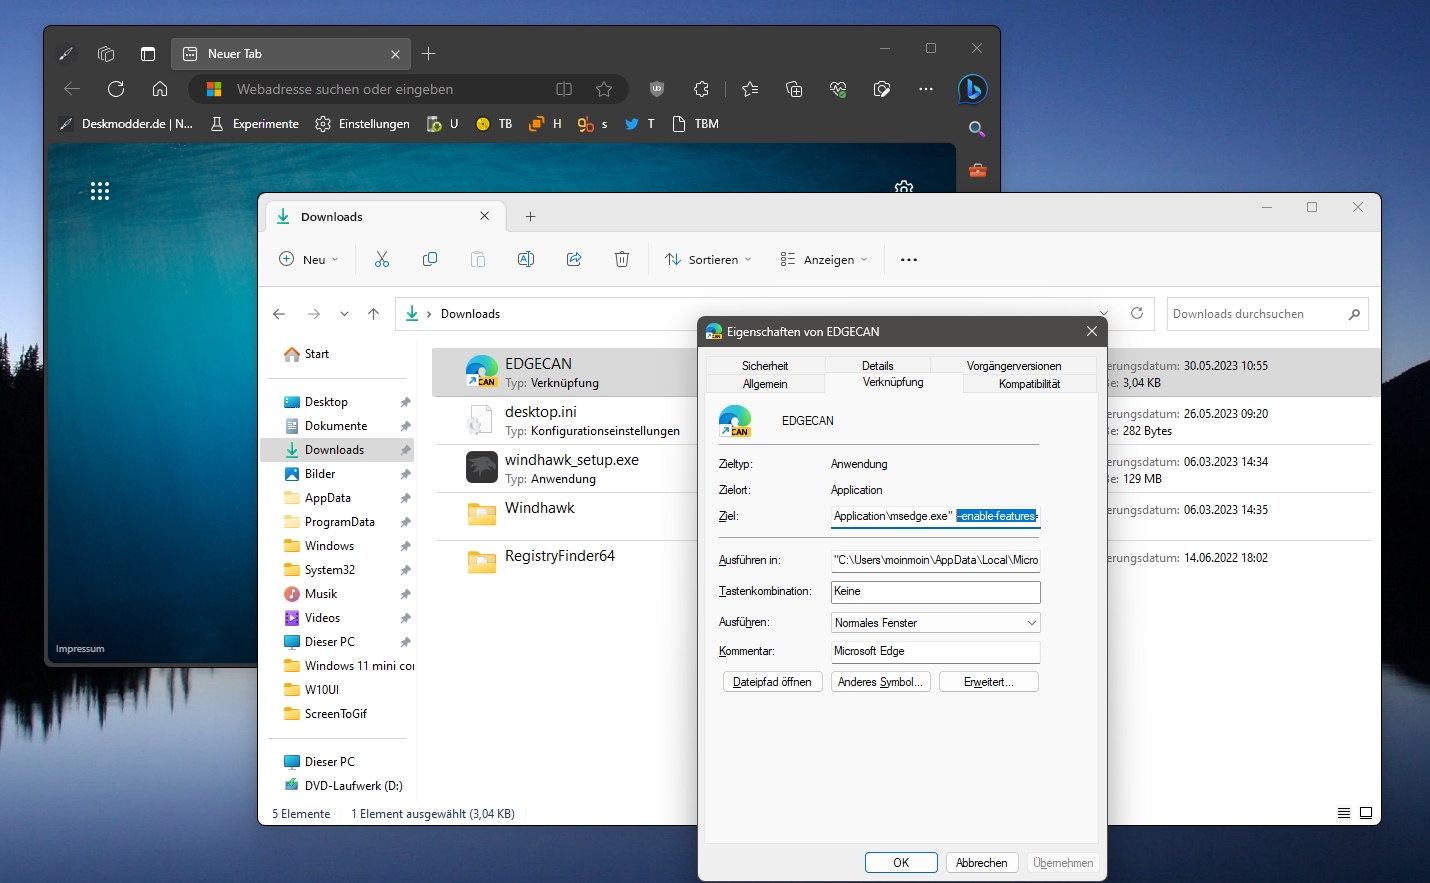Click Dateipfad öffnen button
This screenshot has width=1430, height=883.
point(772,682)
